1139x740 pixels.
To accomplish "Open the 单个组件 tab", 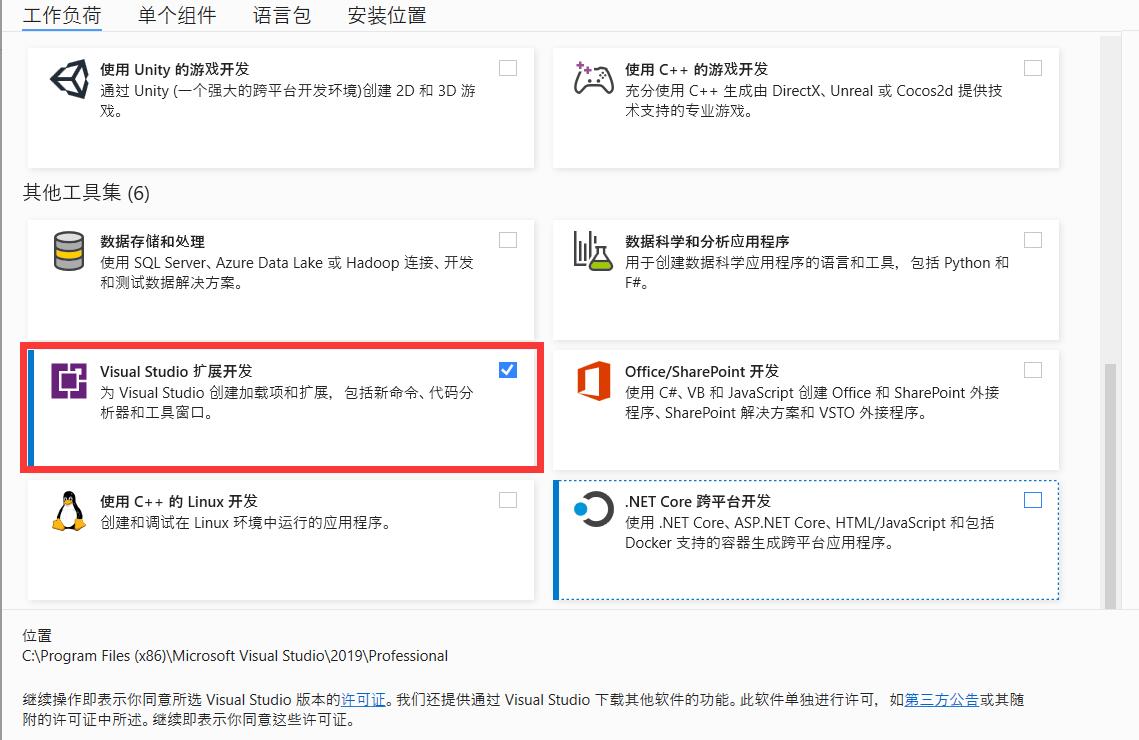I will [x=177, y=15].
